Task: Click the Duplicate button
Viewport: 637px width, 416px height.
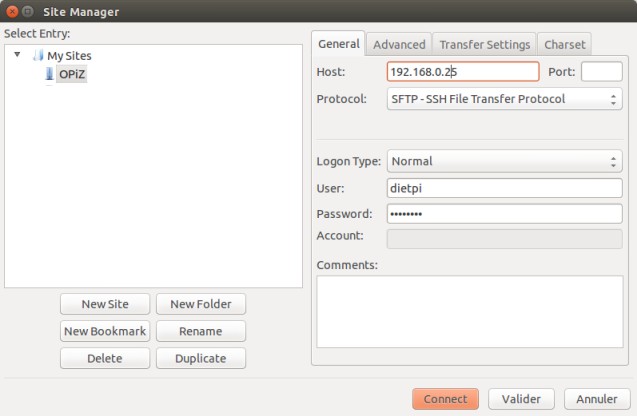Action: pos(198,358)
